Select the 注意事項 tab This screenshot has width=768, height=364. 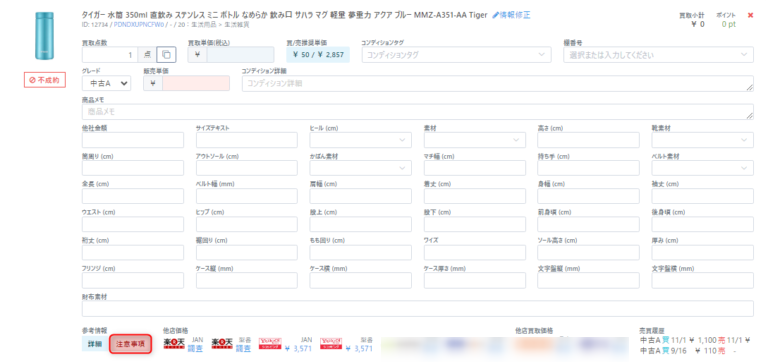[x=130, y=344]
